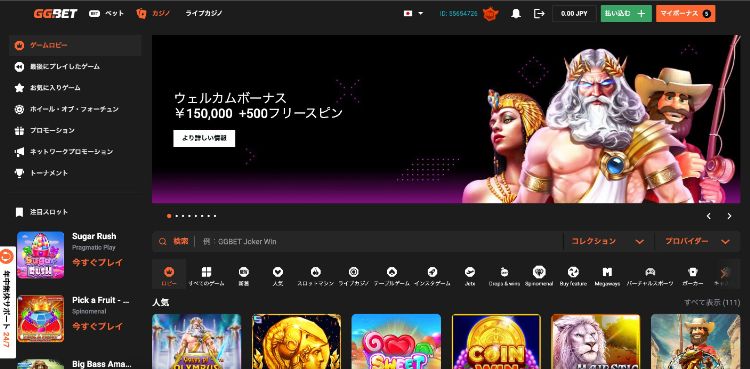Viewport: 750px width, 369px height.
Task: Open the fisherman game card
Action: tap(695, 341)
